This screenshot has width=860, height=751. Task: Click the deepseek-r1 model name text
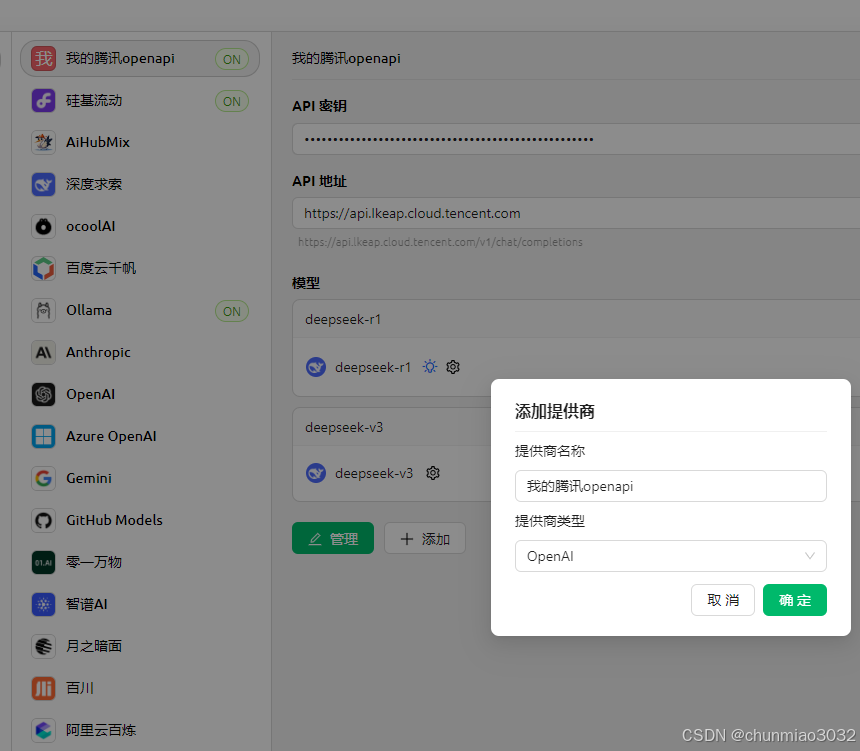373,367
